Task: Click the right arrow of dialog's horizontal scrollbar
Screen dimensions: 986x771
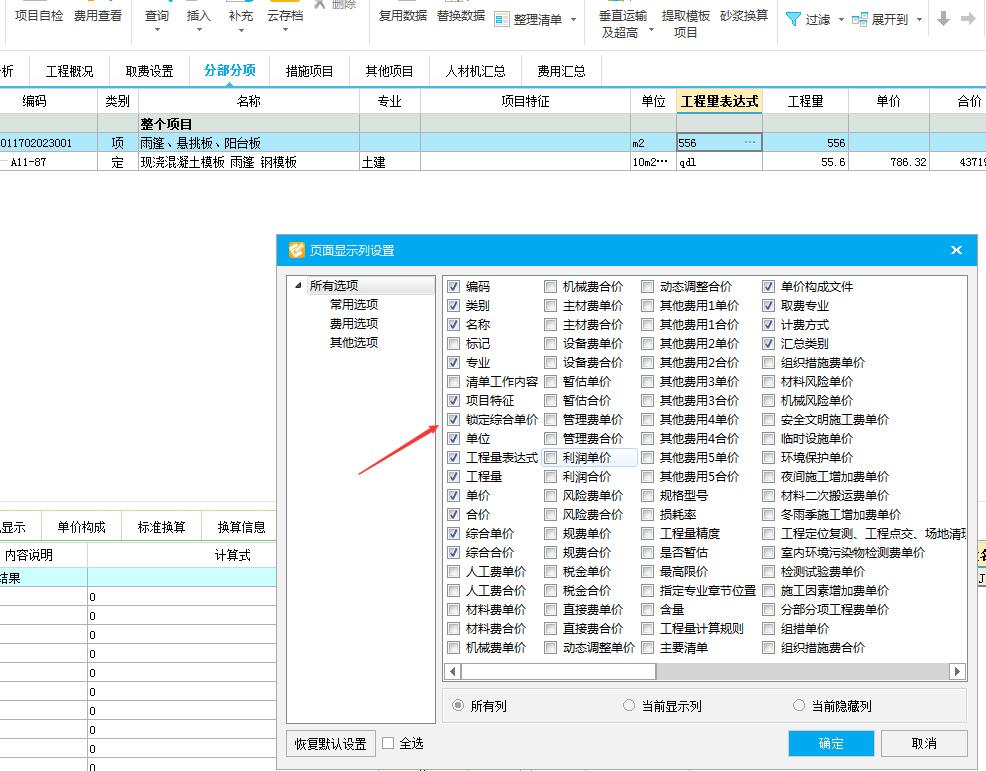Action: pos(957,671)
